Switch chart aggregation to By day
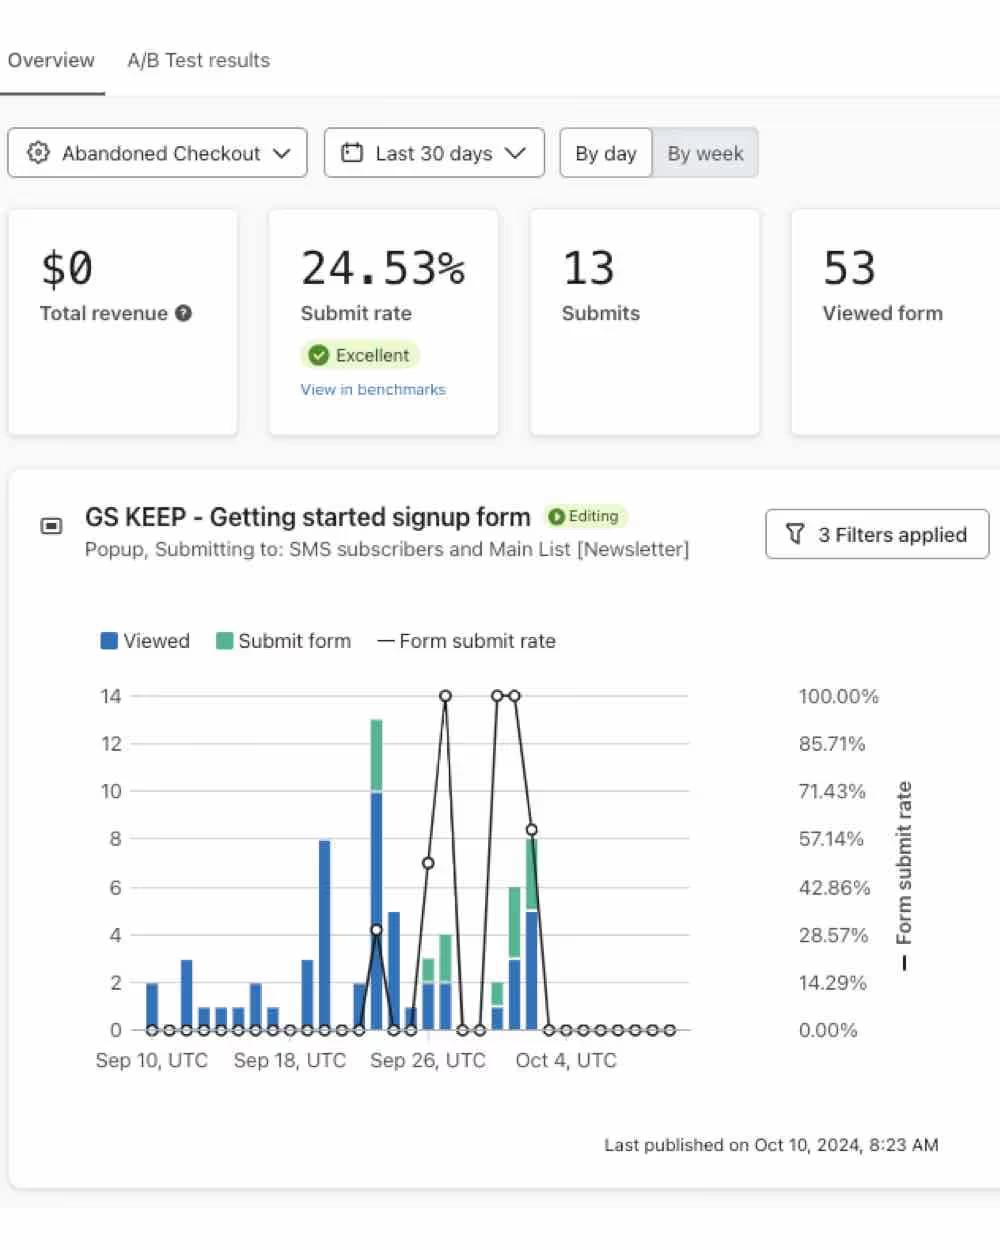This screenshot has width=1000, height=1250. tap(605, 153)
